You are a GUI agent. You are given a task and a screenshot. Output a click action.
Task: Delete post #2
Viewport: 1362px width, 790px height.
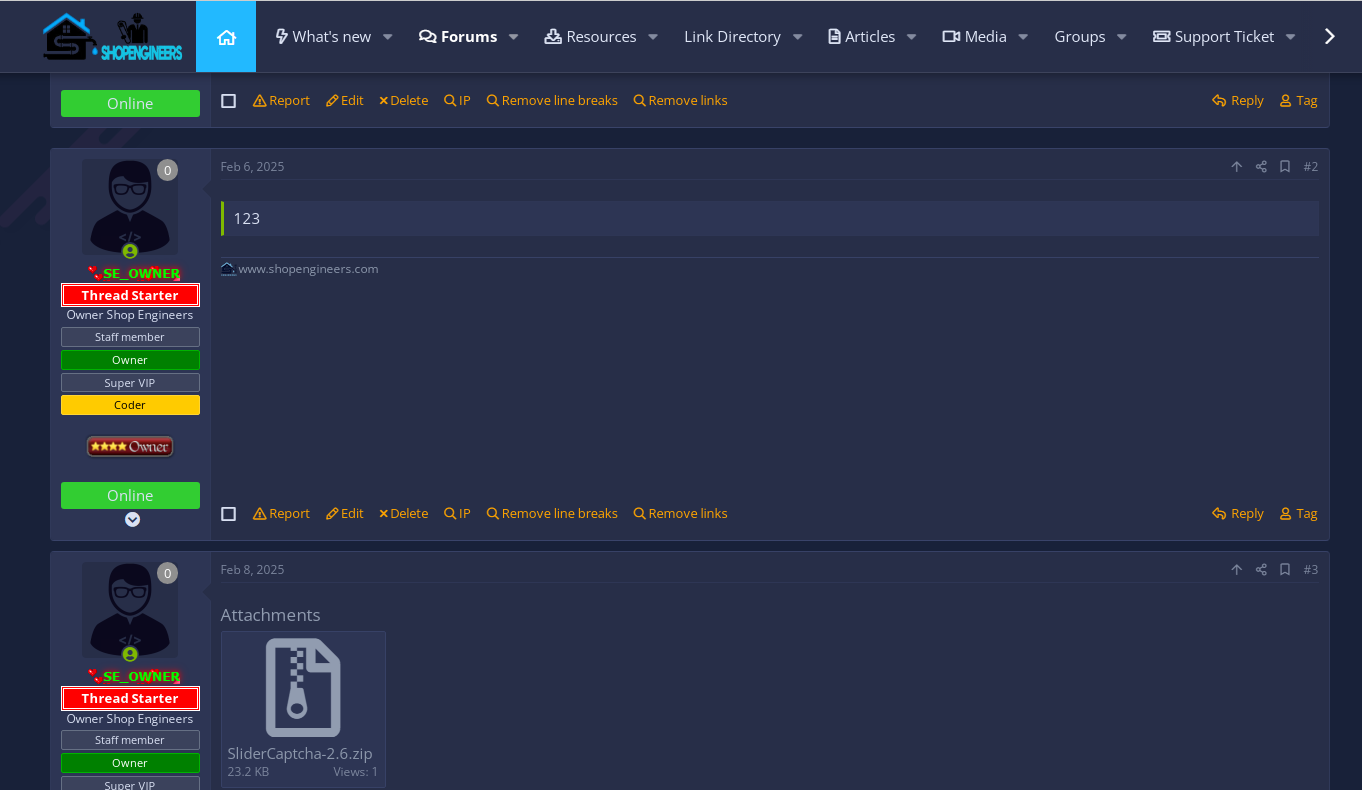(x=403, y=514)
